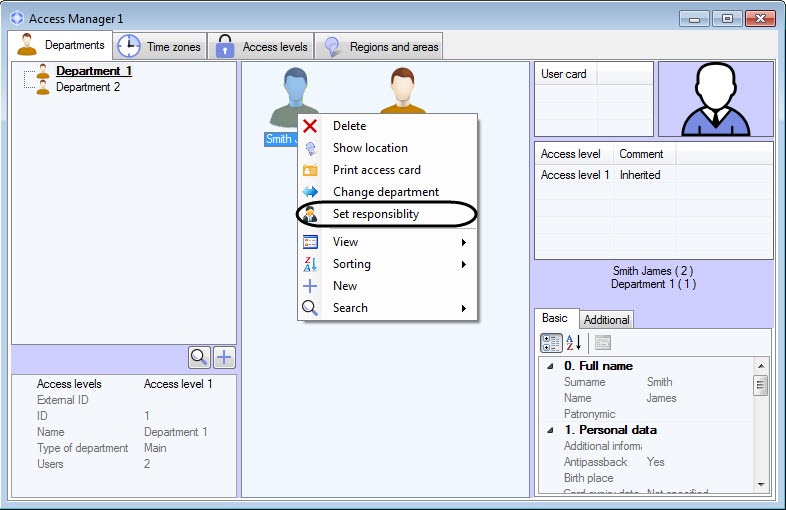
Task: Click the Name value James
Action: point(662,398)
